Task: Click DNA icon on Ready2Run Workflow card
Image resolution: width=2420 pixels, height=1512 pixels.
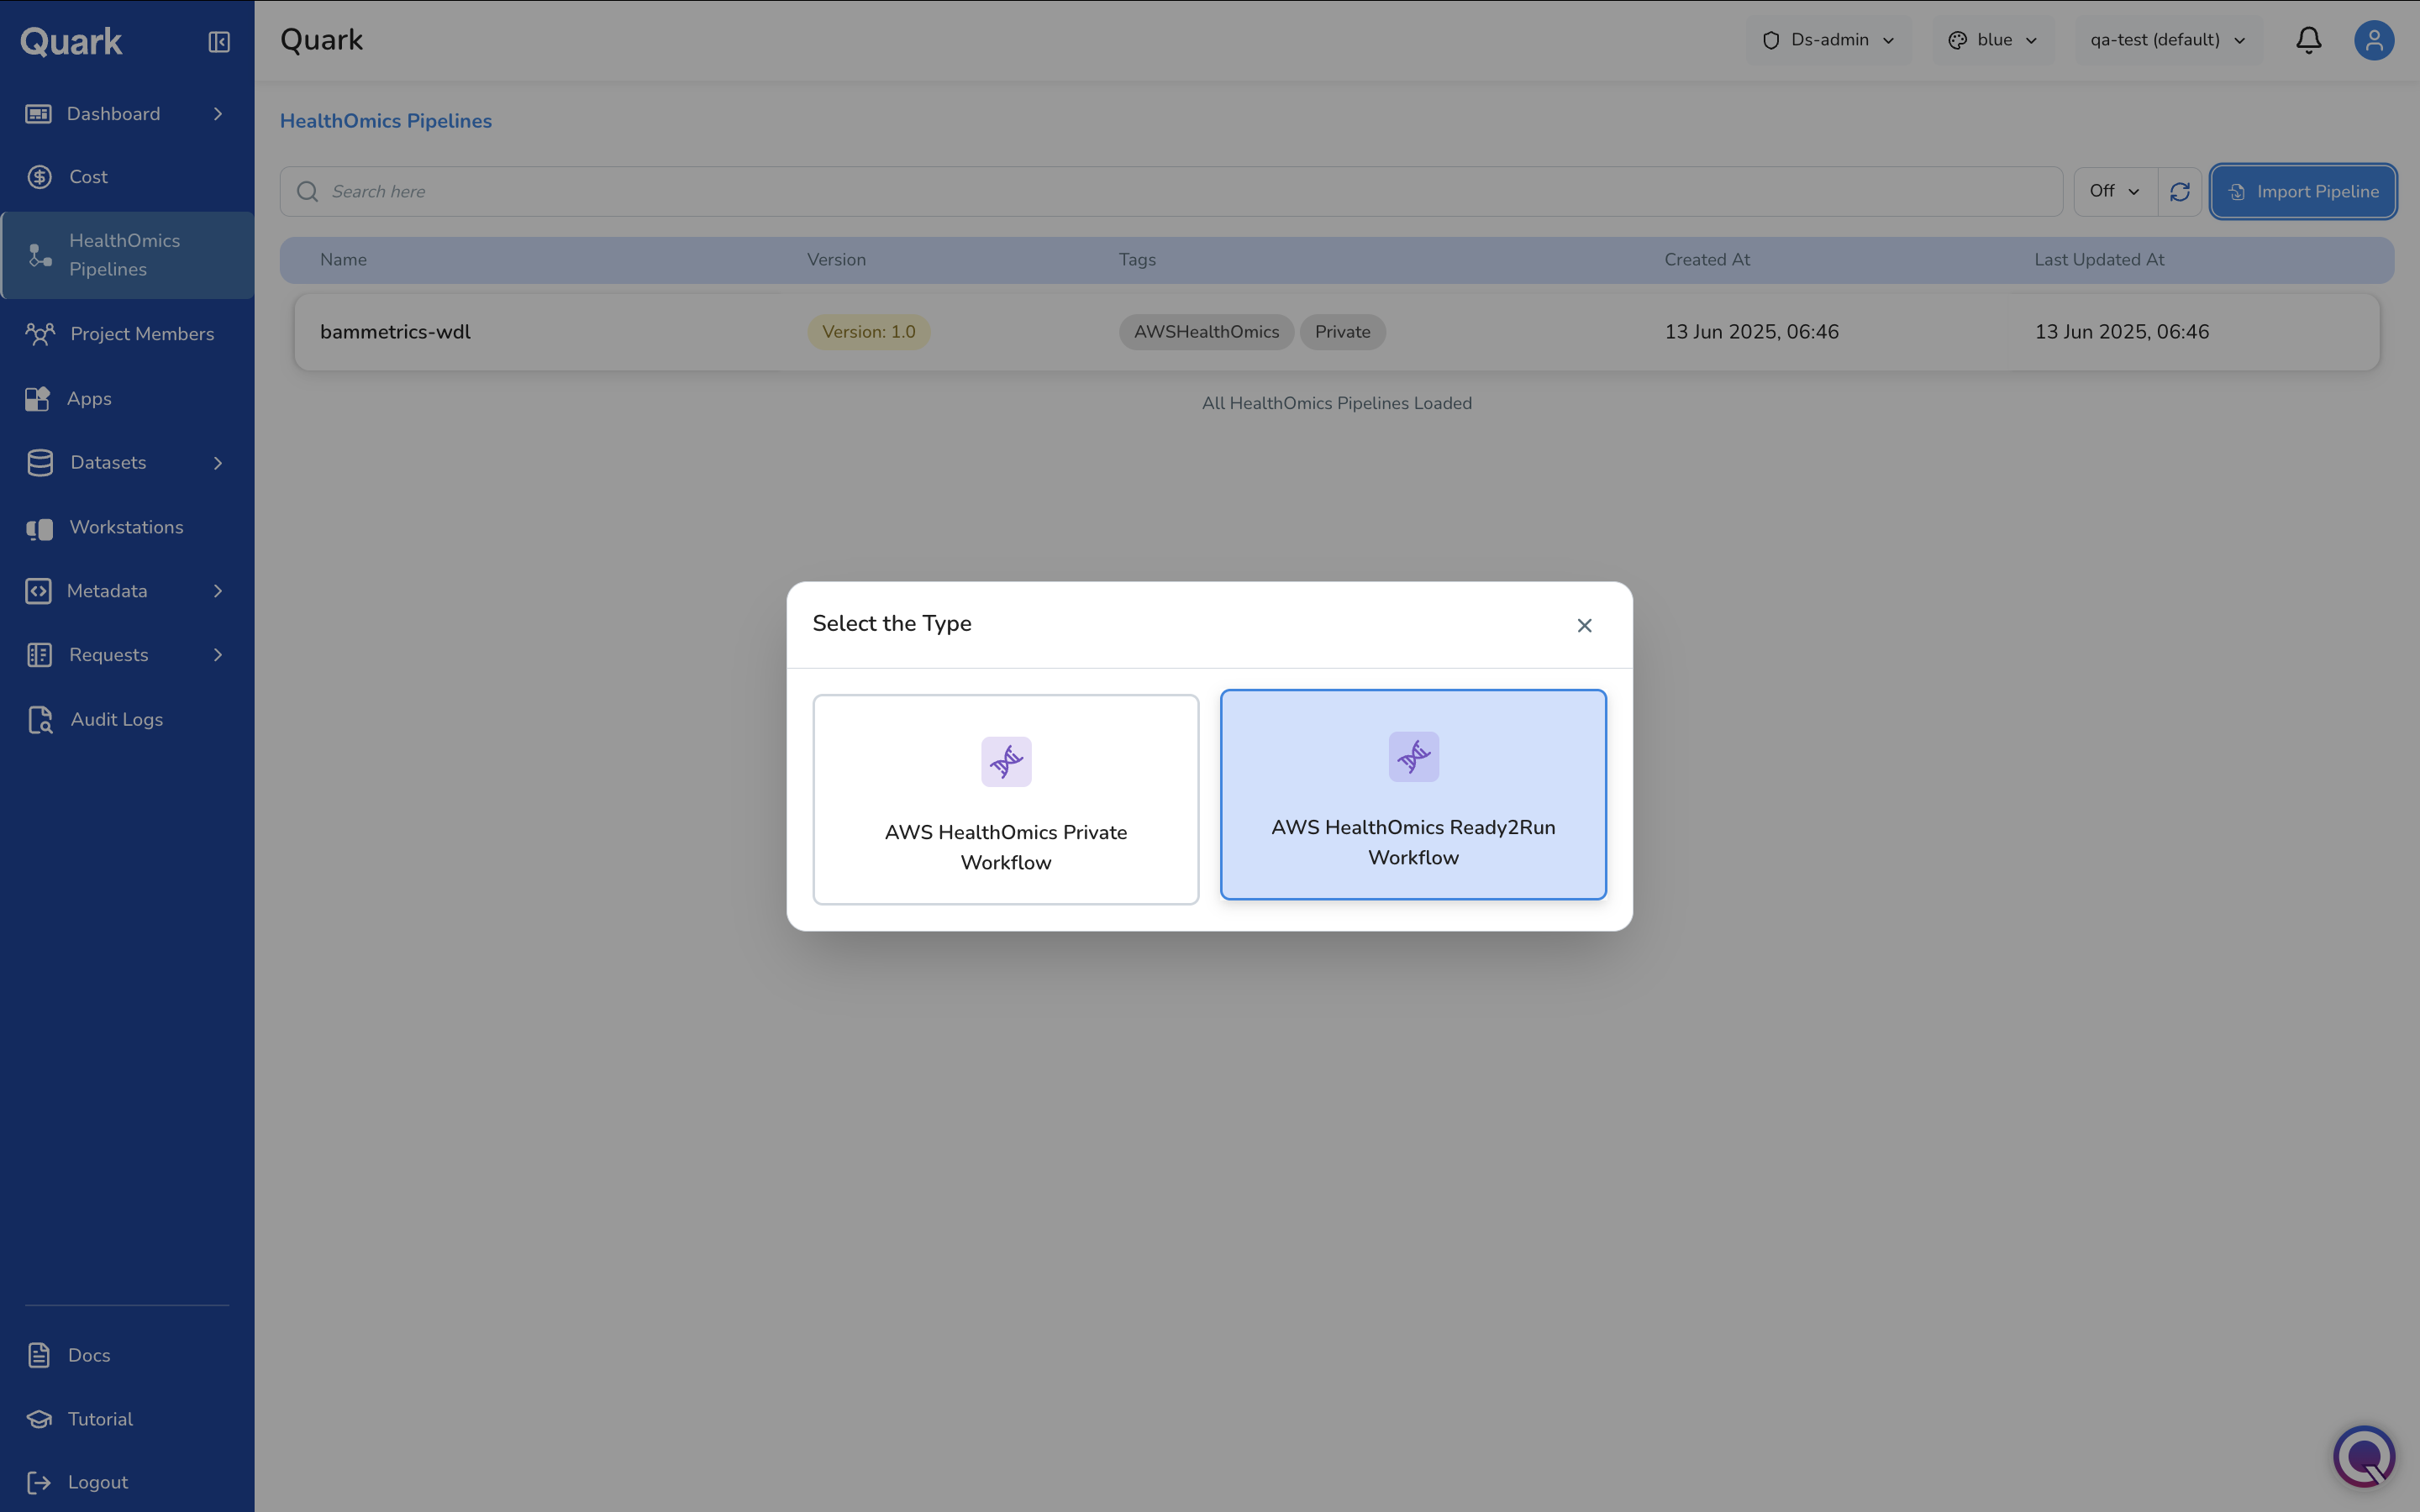Action: coord(1414,757)
